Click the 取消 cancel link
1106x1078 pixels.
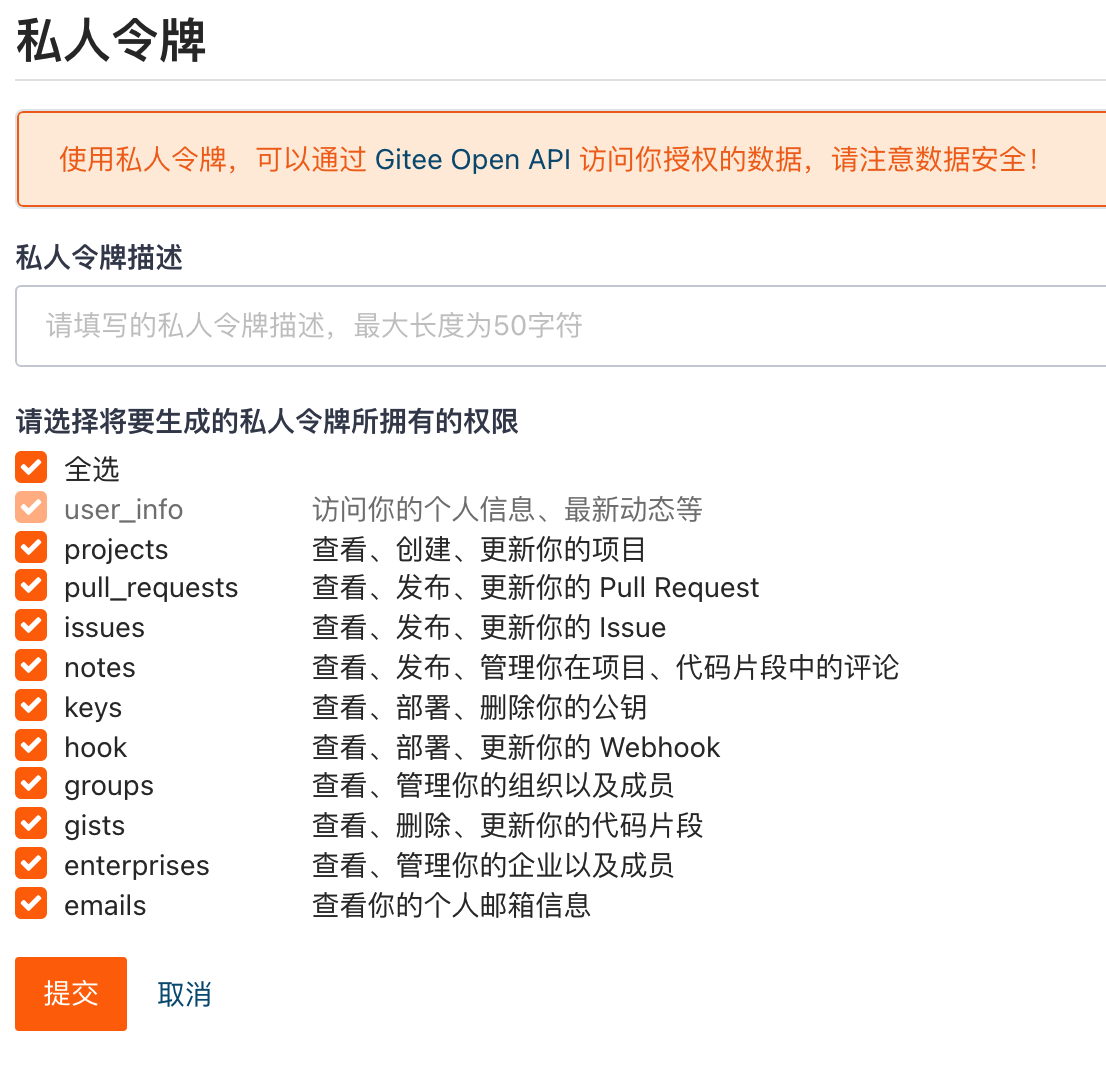point(184,994)
